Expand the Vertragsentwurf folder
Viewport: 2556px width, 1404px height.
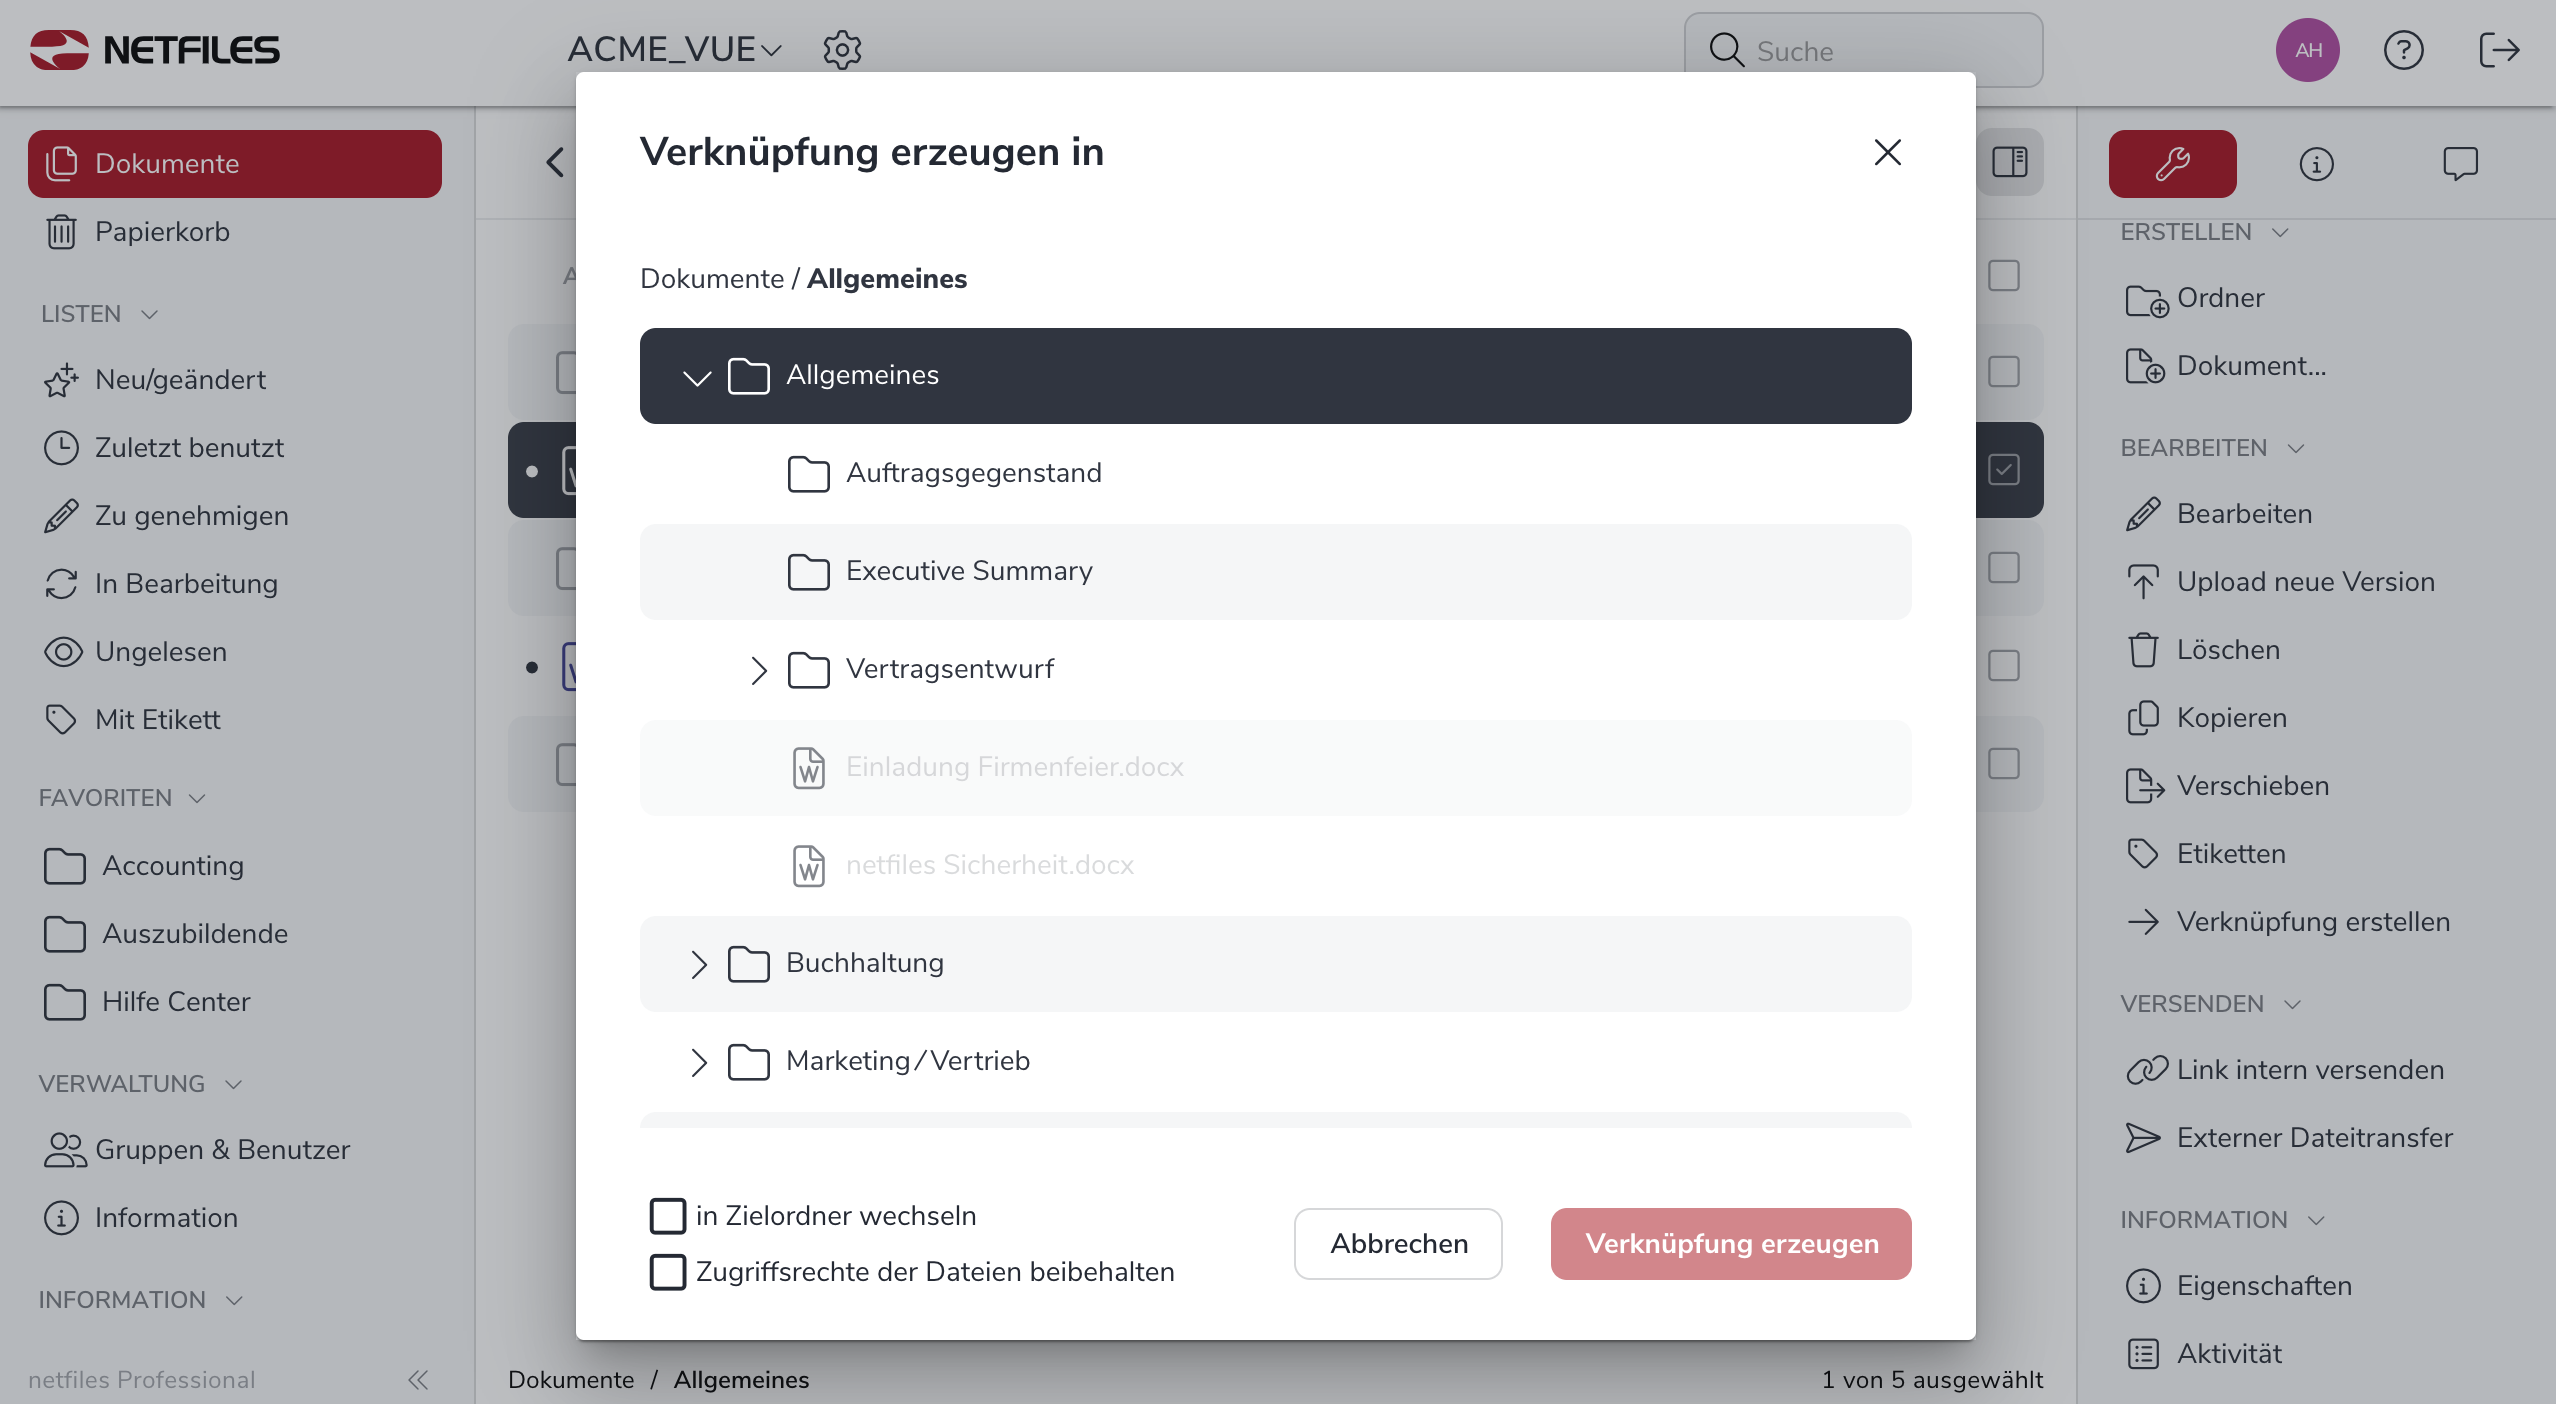coord(758,670)
